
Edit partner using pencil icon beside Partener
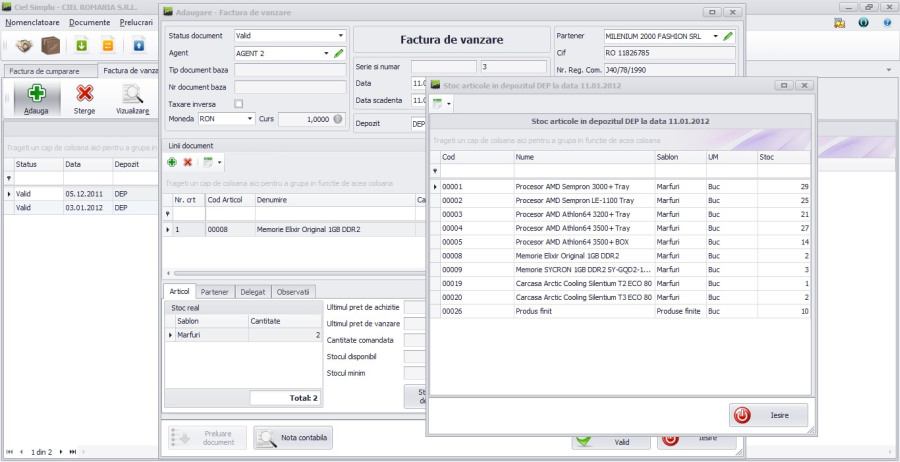(728, 36)
